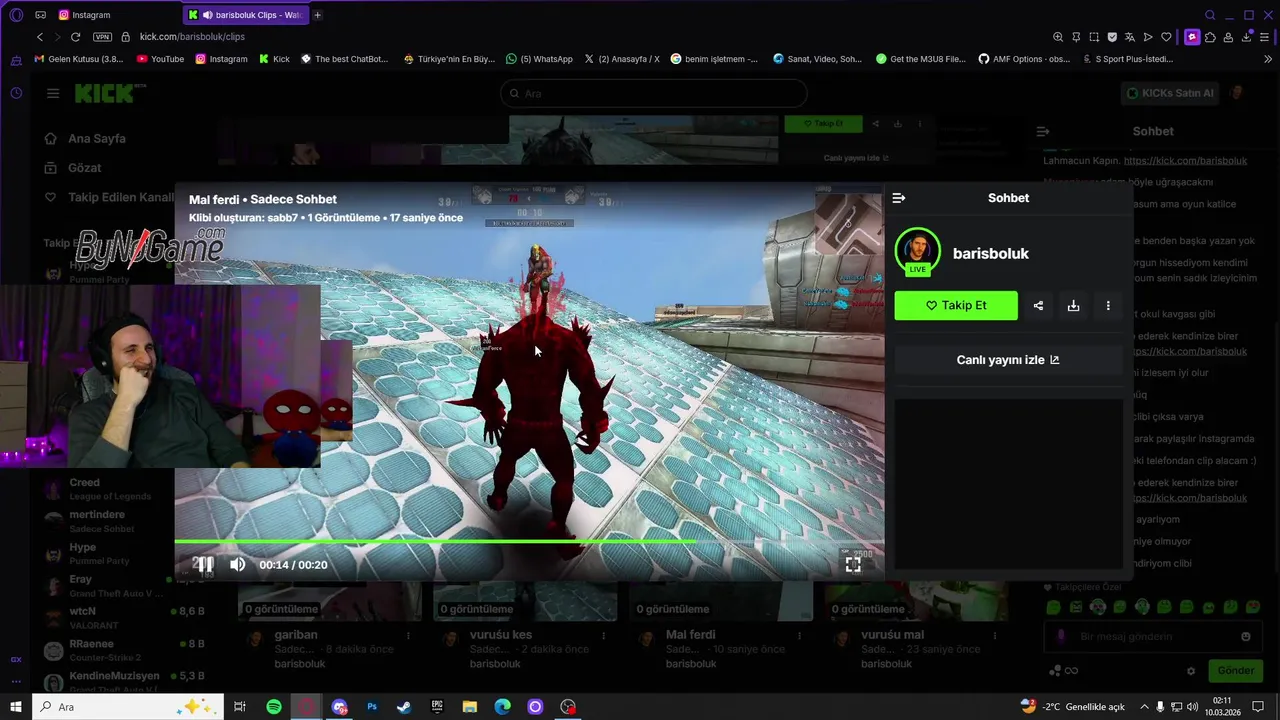Click KICKs Satın Al button

[1169, 93]
